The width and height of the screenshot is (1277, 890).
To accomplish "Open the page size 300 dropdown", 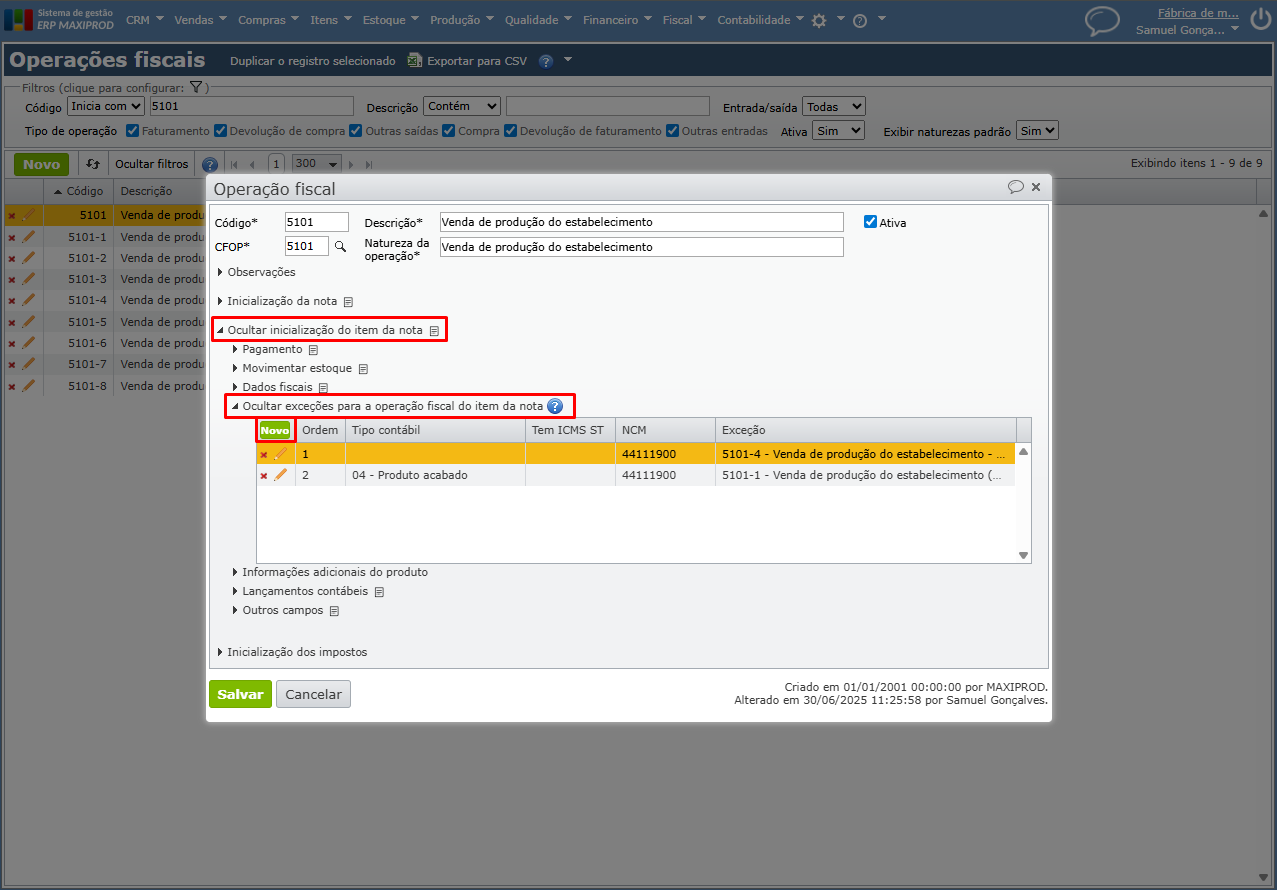I will point(318,164).
